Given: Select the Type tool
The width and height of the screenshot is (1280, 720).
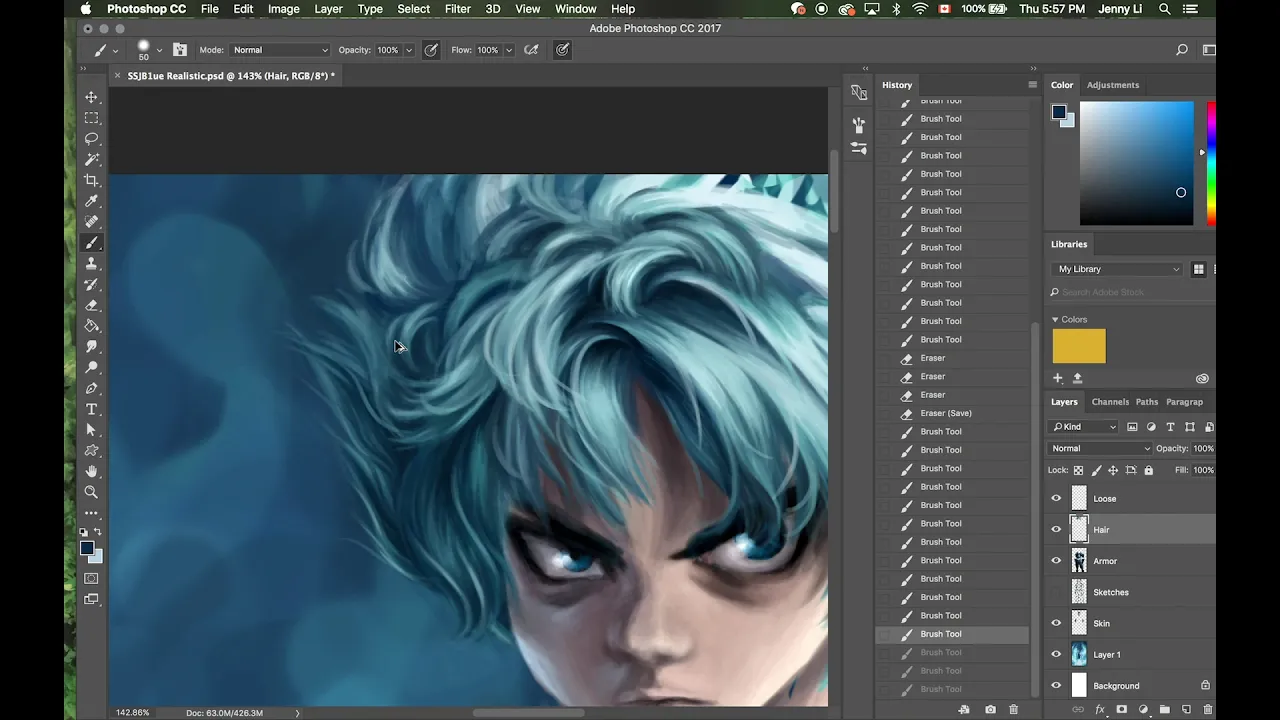Looking at the screenshot, I should tap(92, 410).
